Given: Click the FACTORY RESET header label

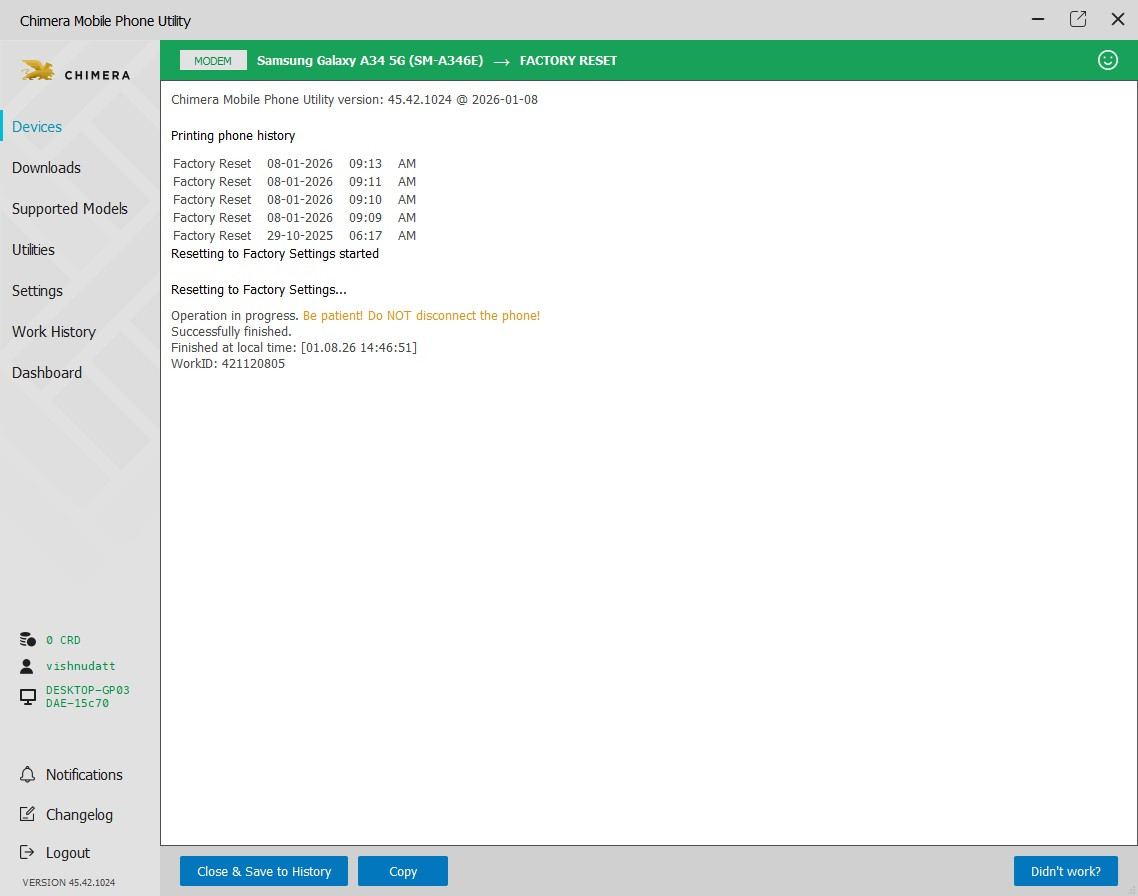Looking at the screenshot, I should pyautogui.click(x=568, y=61).
